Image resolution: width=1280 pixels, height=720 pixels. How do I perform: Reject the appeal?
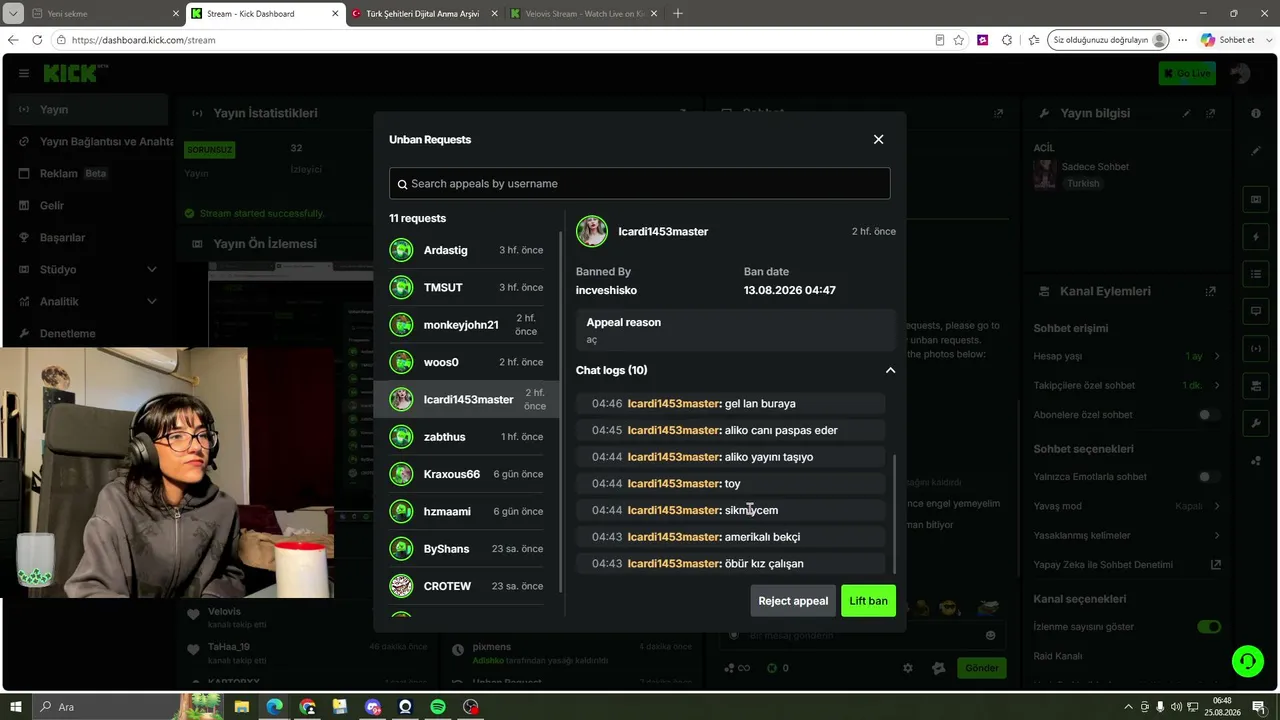click(x=793, y=601)
